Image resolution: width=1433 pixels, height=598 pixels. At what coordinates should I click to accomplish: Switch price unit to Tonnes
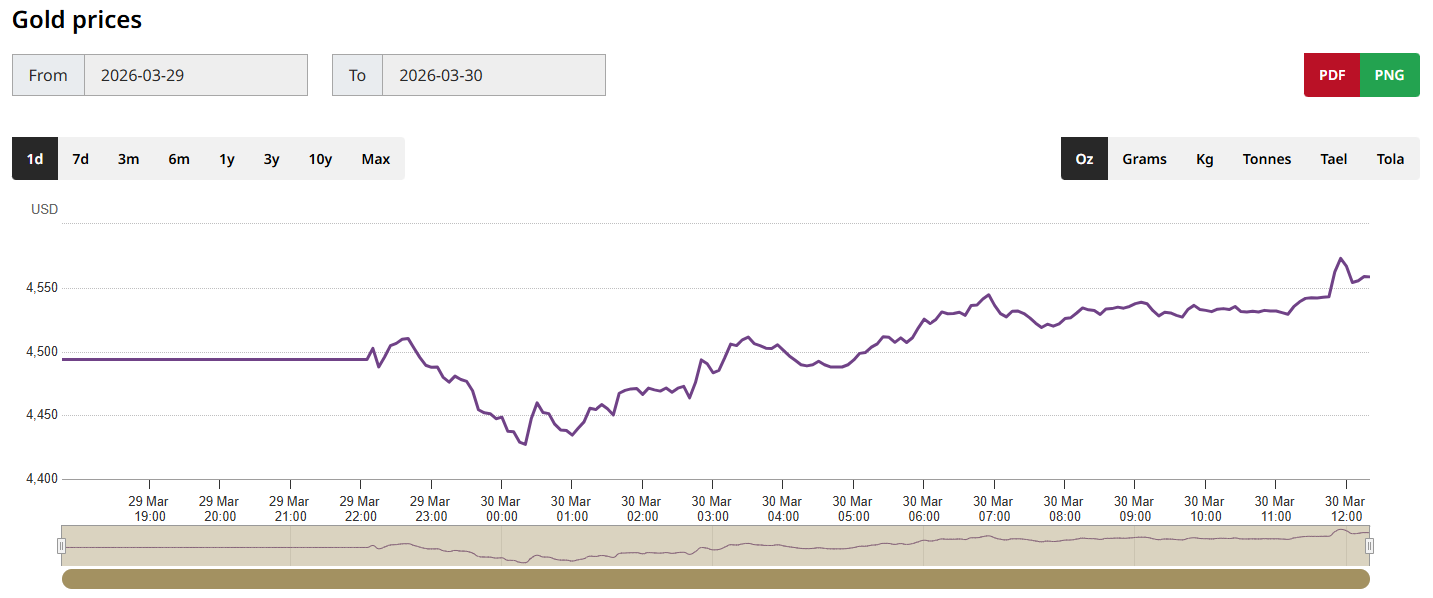pos(1267,159)
